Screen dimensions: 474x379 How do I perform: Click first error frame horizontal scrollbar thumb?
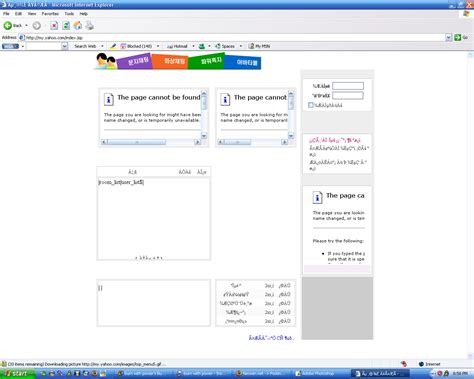137,142
